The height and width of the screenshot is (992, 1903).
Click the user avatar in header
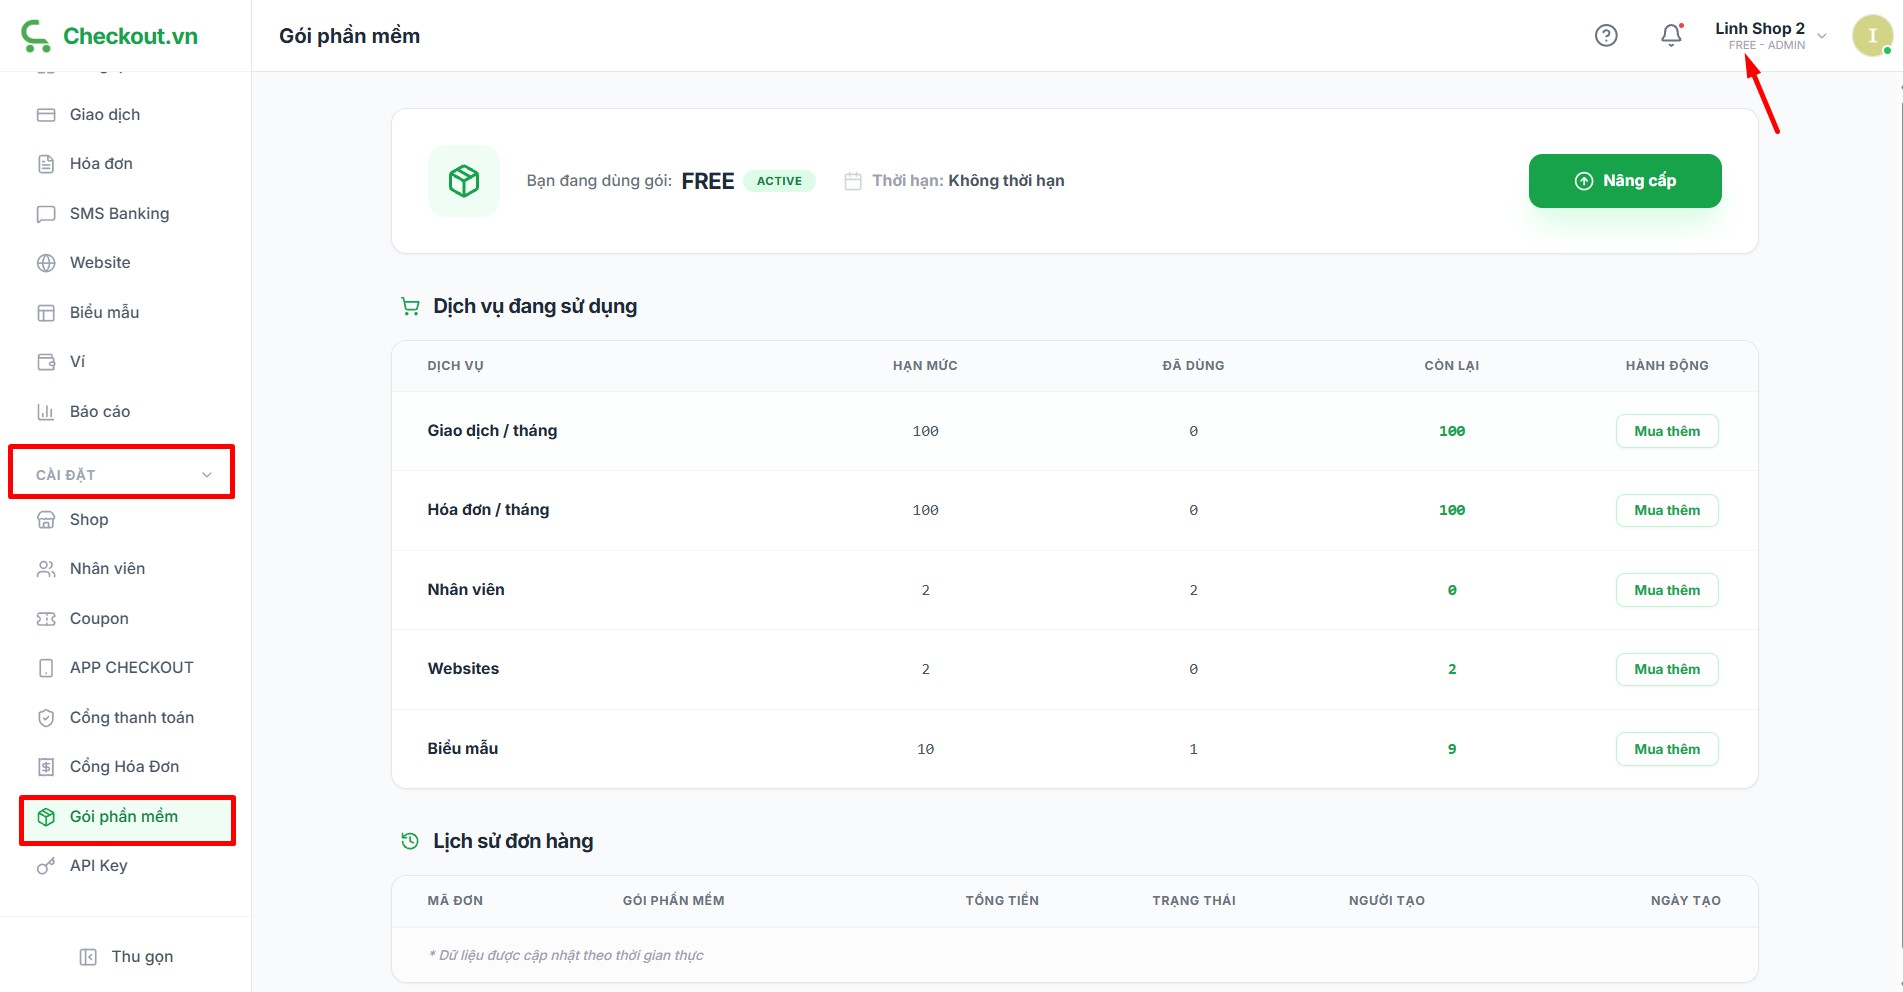tap(1871, 36)
